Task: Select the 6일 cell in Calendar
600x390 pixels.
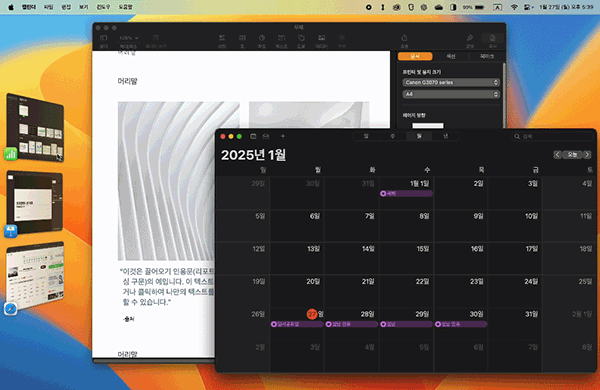Action: 297,225
